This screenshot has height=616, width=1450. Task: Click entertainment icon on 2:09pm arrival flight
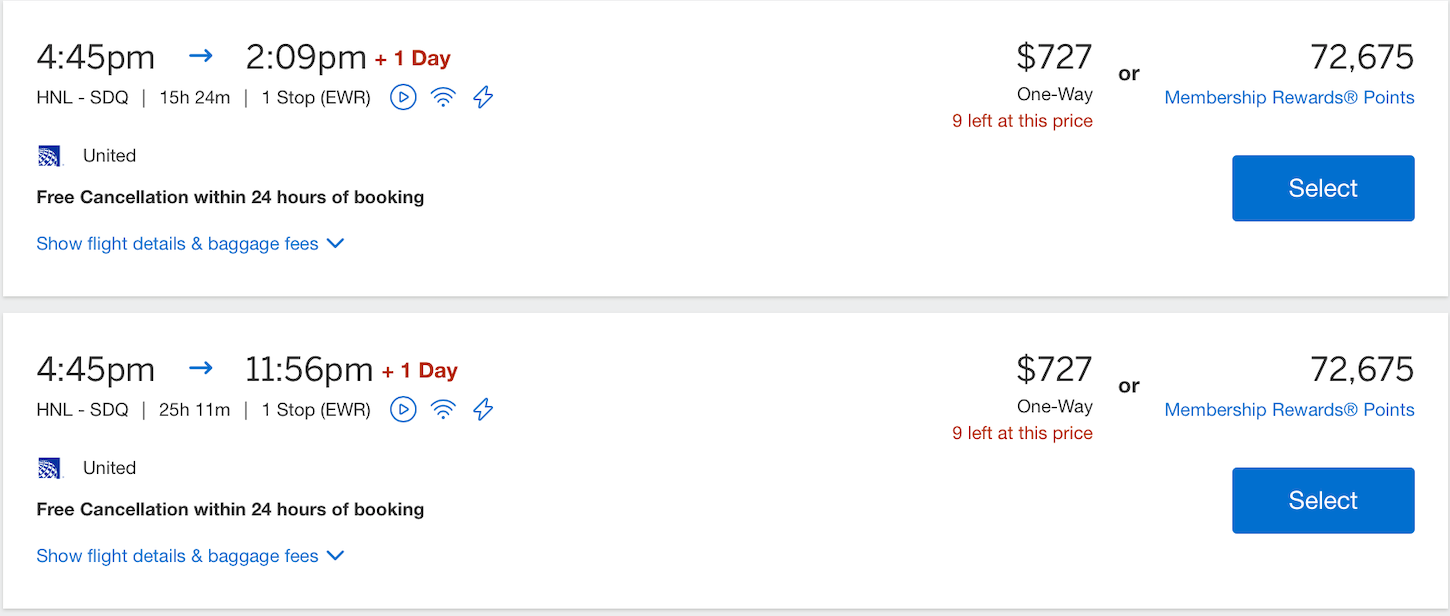point(403,97)
